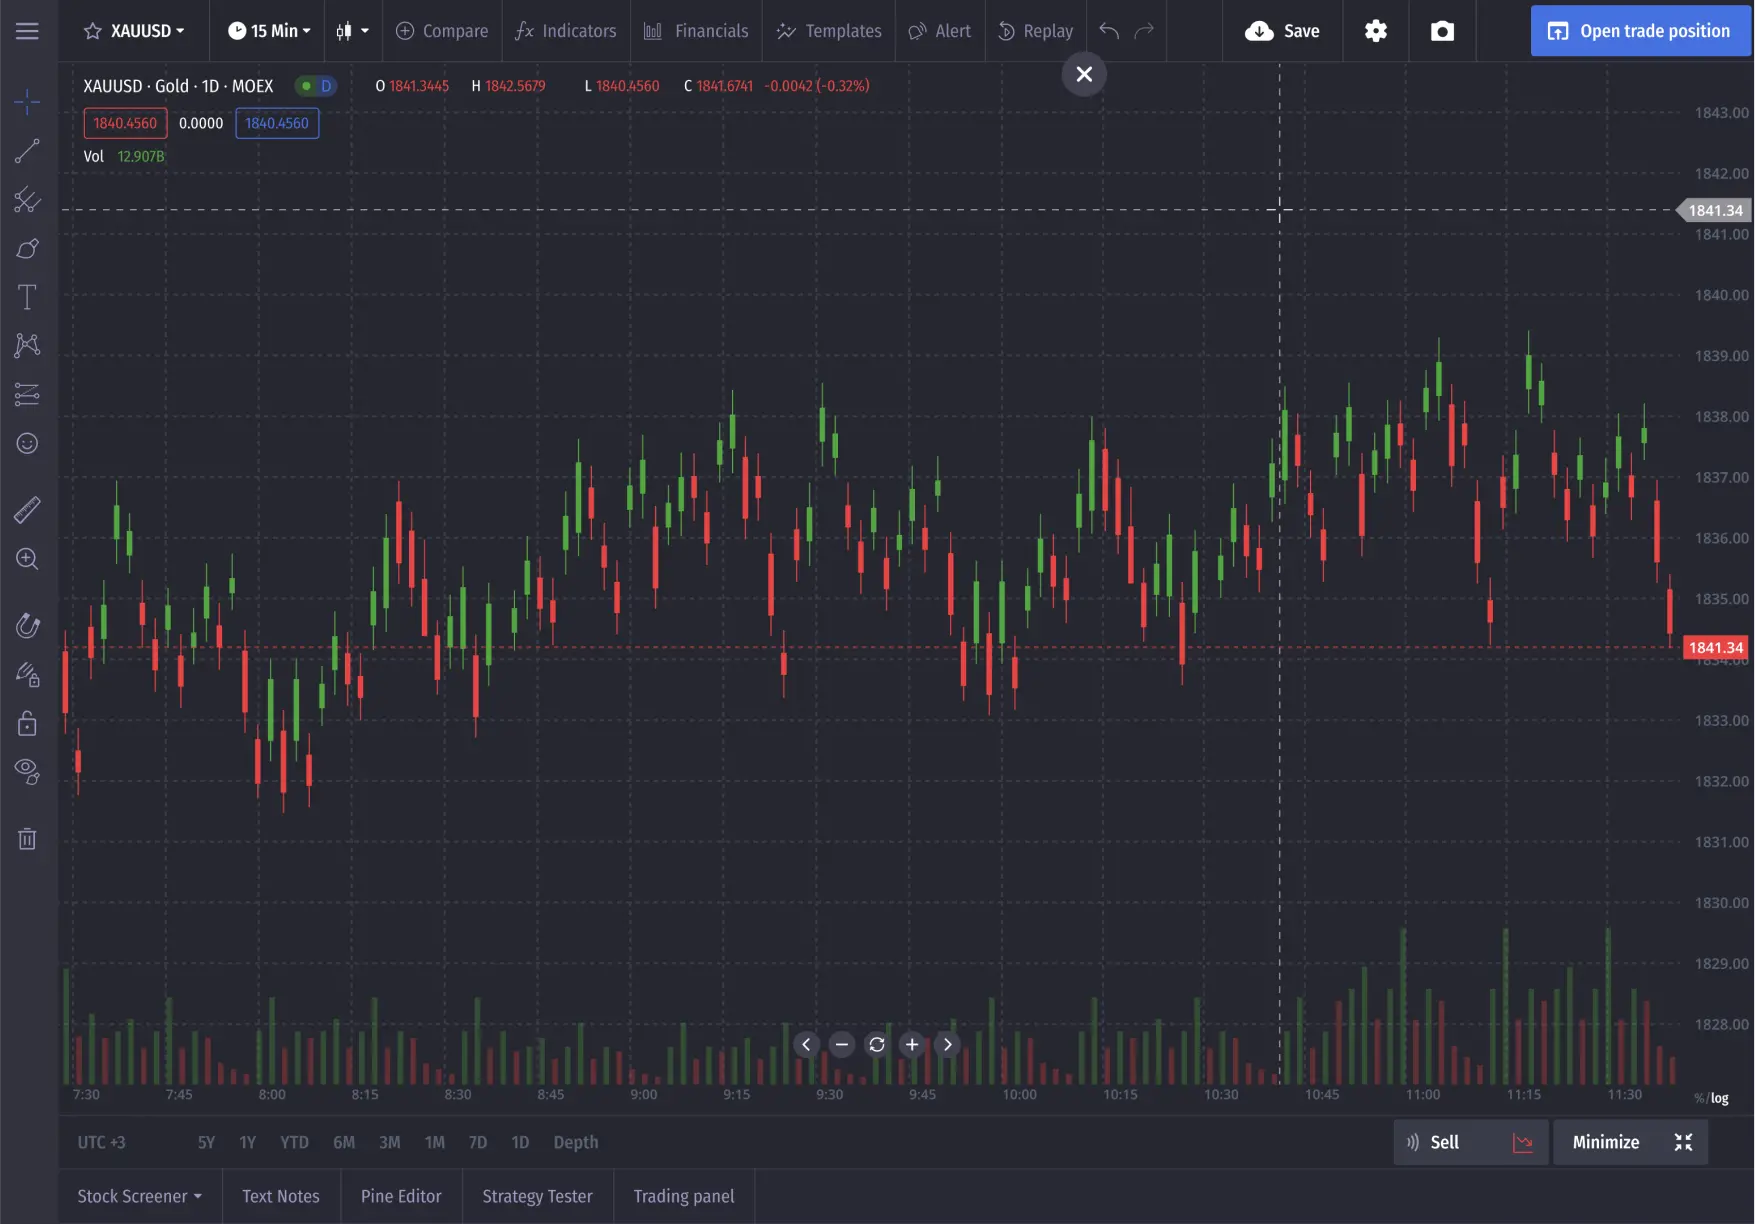Open the 15 Min timeframe dropdown
This screenshot has width=1755, height=1224.
coord(267,31)
